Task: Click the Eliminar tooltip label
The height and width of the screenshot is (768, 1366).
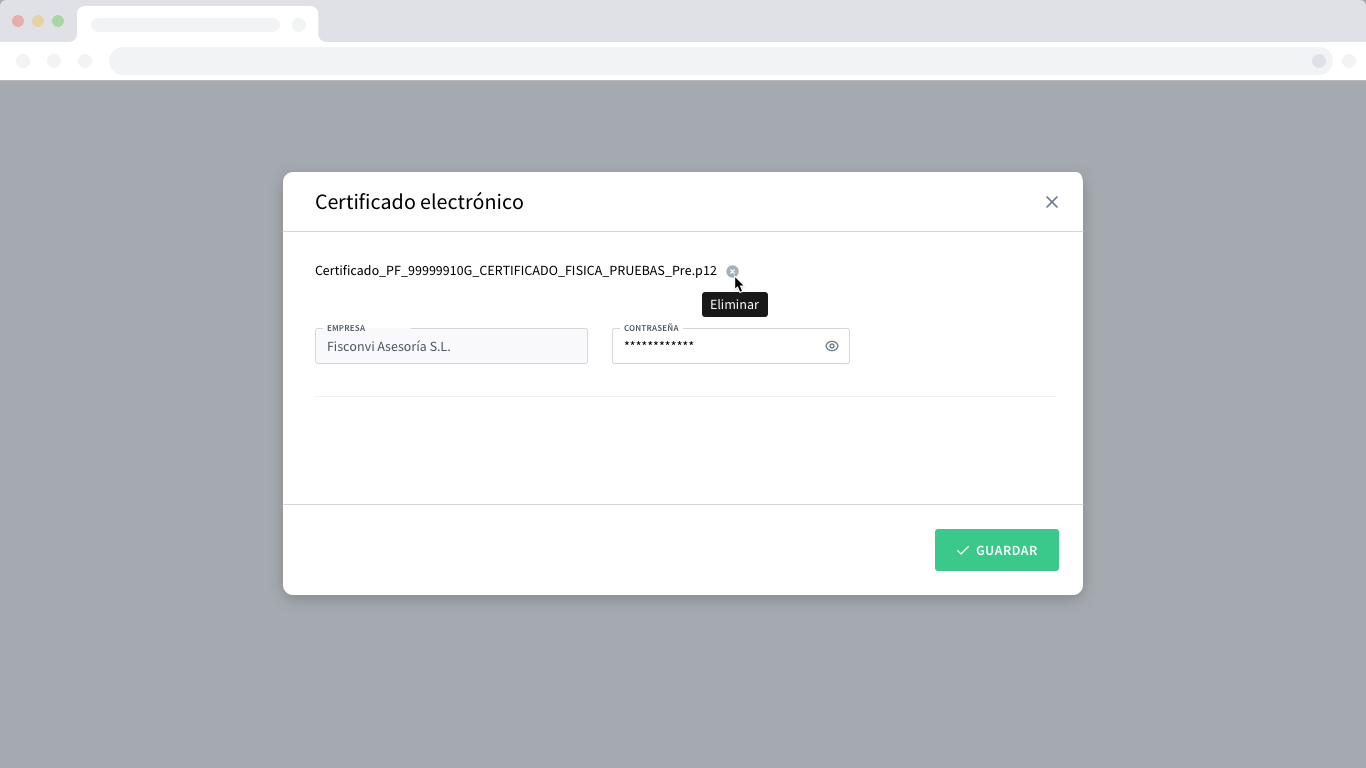Action: (734, 305)
